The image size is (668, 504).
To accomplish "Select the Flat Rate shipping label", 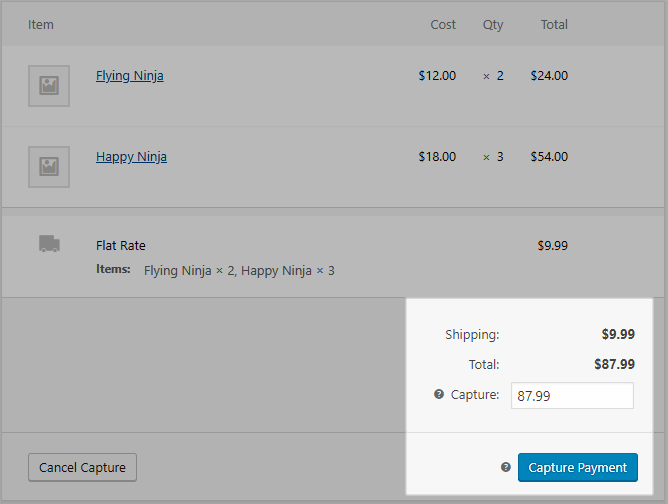I will (x=121, y=245).
